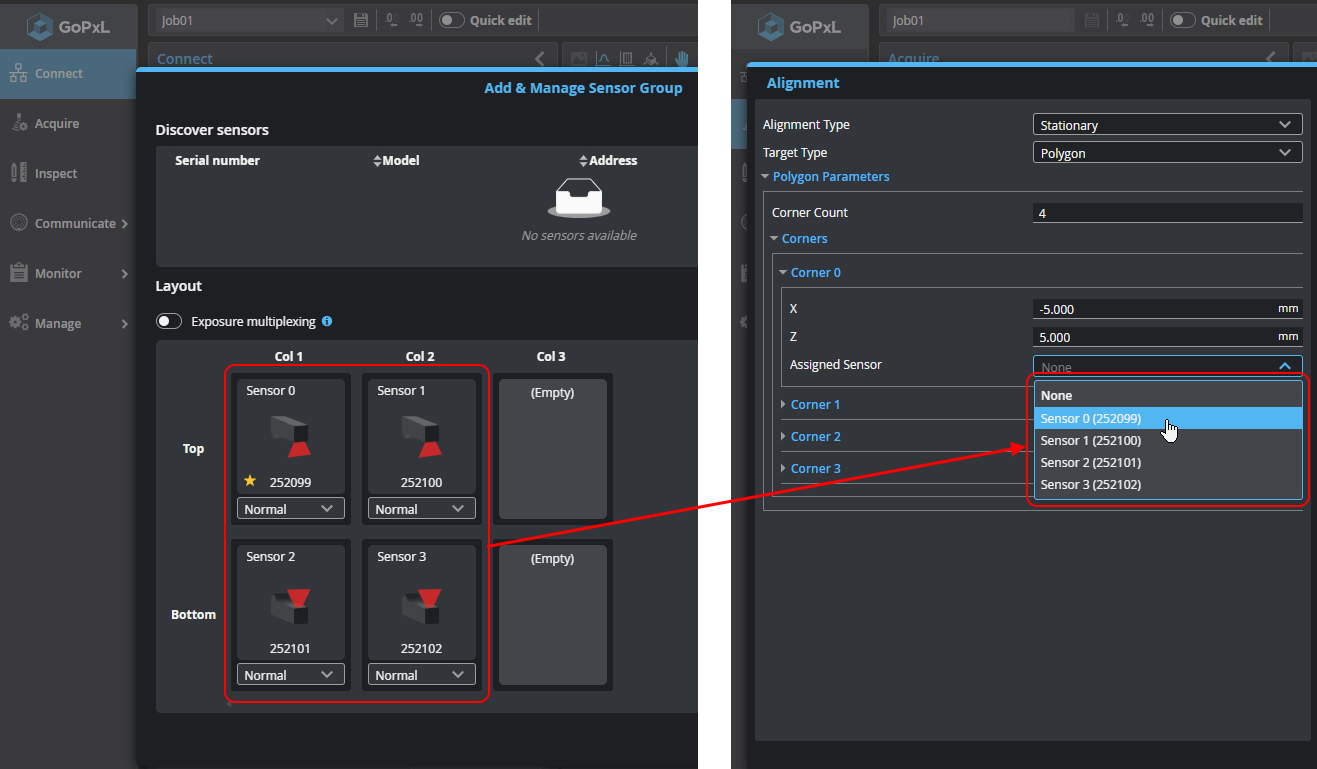Select the pan hand tool icon
Viewport: 1317px width, 769px height.
[682, 58]
